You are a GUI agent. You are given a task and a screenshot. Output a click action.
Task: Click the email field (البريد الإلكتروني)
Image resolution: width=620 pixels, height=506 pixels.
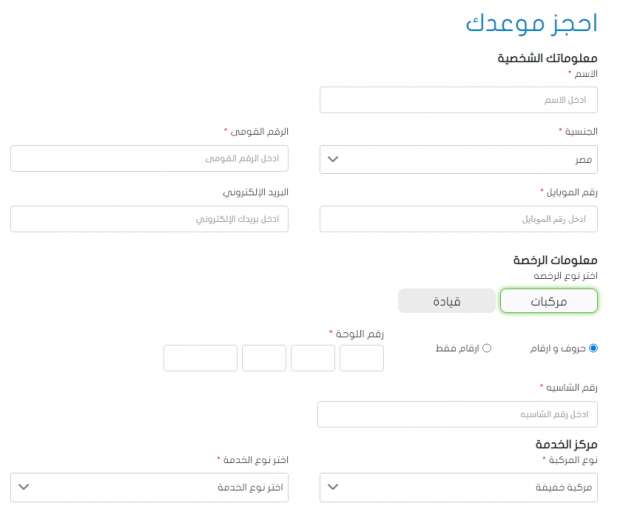(149, 219)
